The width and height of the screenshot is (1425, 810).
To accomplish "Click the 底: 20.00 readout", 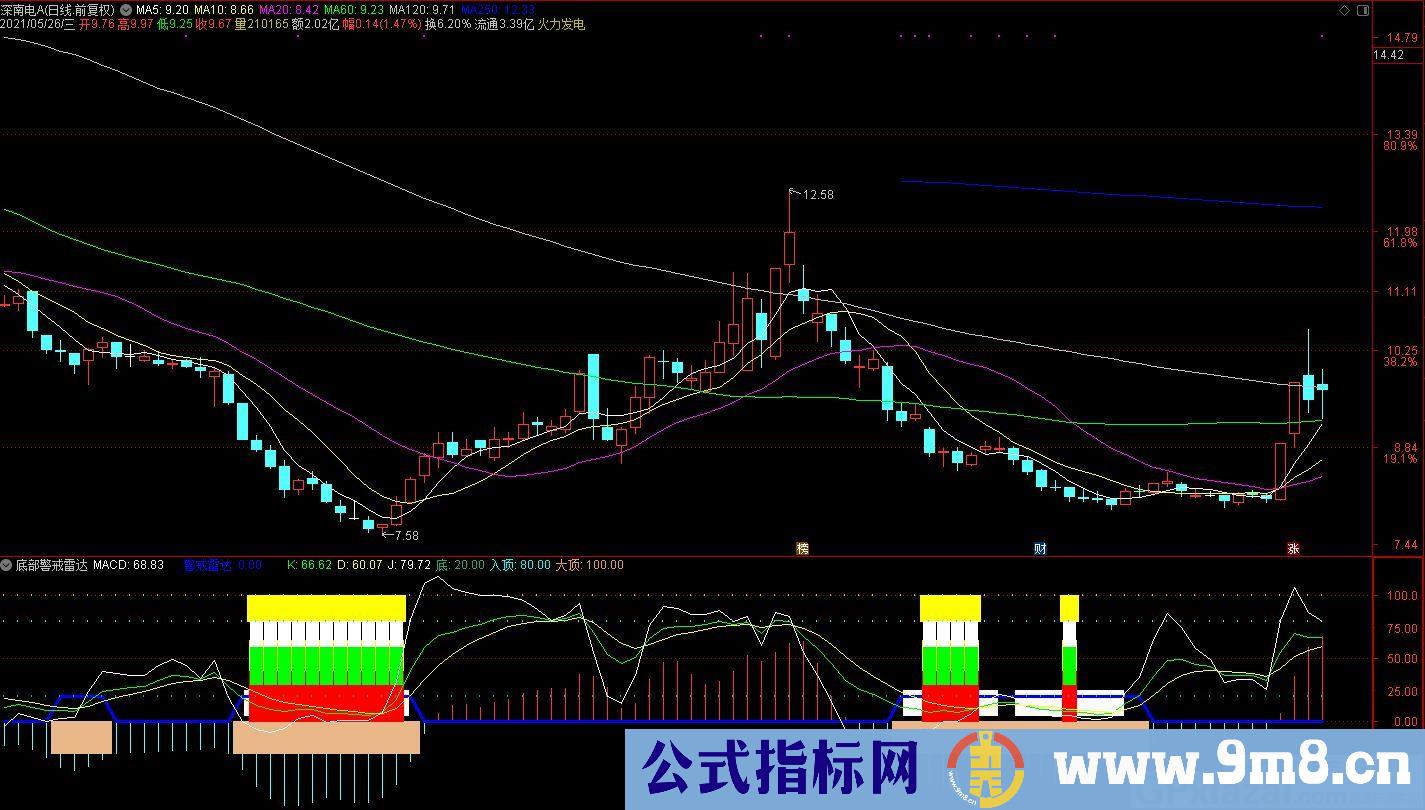I will (x=460, y=565).
